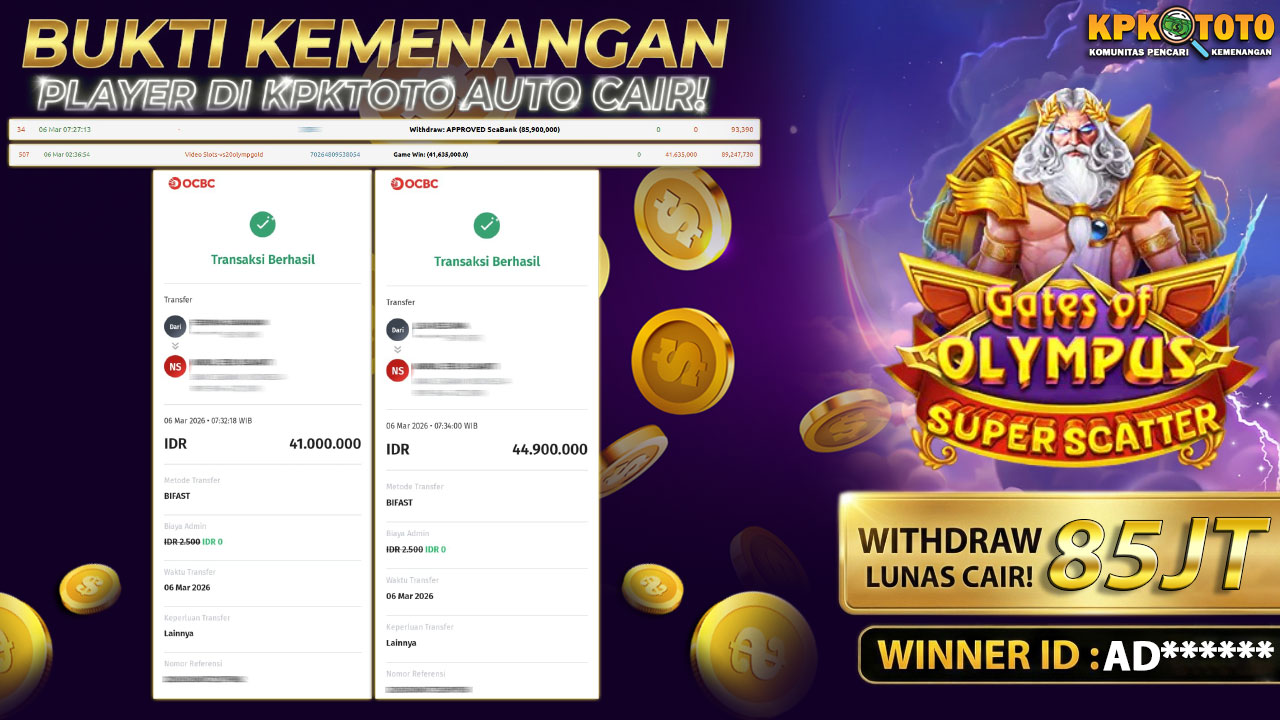
Task: Click the IDR 41.000.000 amount
Action: 263,444
